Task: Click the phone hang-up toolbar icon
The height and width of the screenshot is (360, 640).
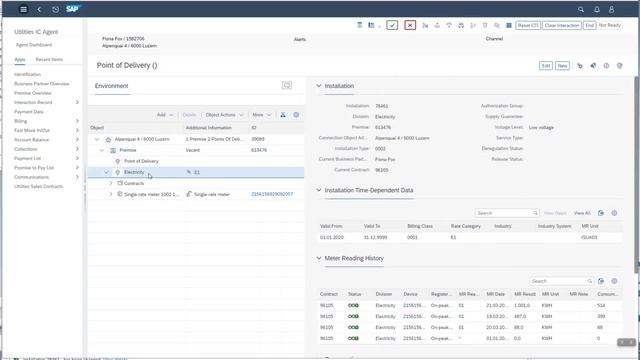Action: [449, 25]
